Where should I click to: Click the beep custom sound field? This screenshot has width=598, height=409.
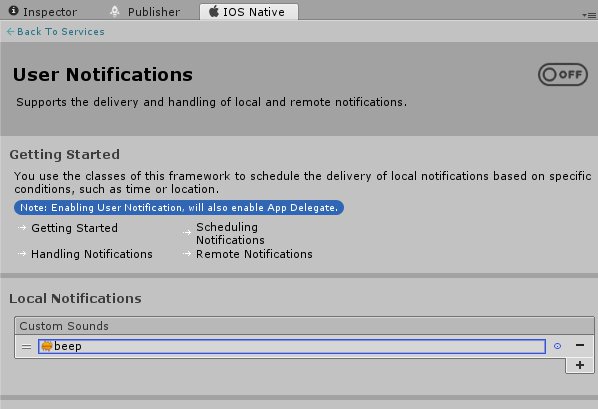[x=292, y=346]
